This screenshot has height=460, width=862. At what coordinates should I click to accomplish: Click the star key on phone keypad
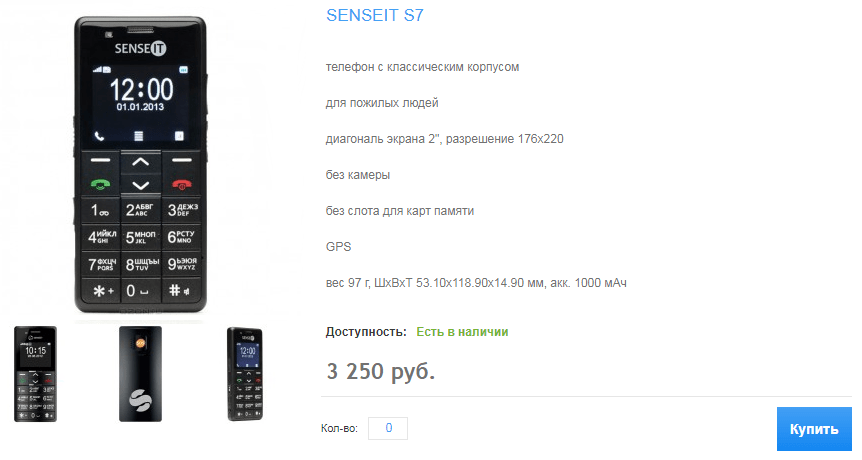(x=101, y=291)
